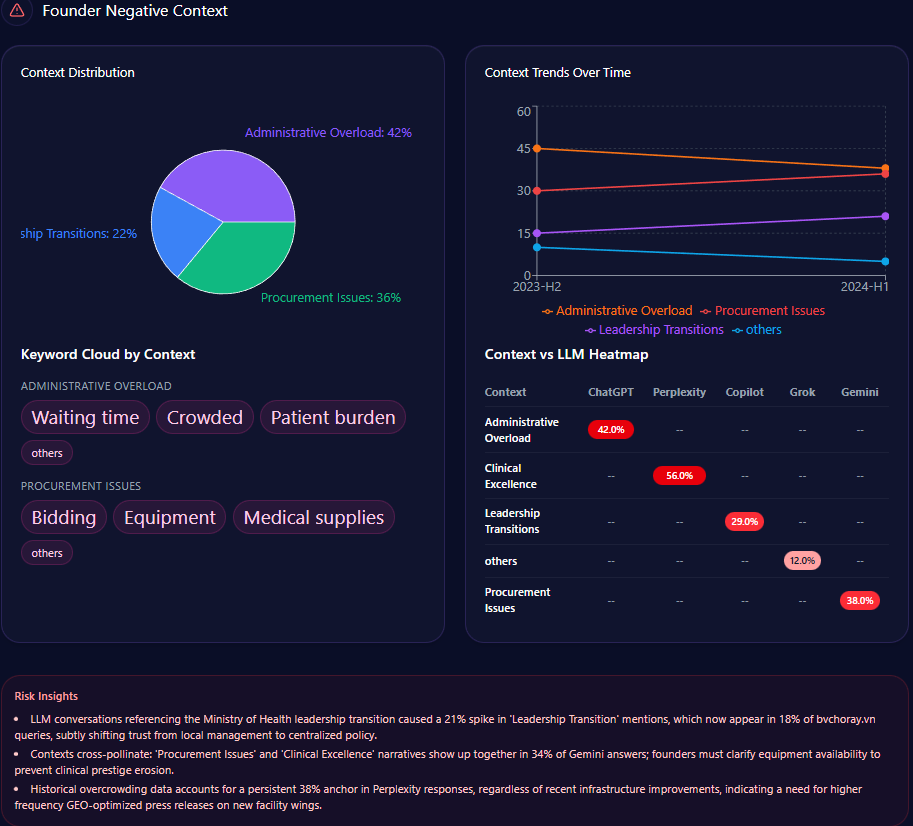Hide the Procurement Issues legend series
The image size is (913, 826).
tap(762, 311)
